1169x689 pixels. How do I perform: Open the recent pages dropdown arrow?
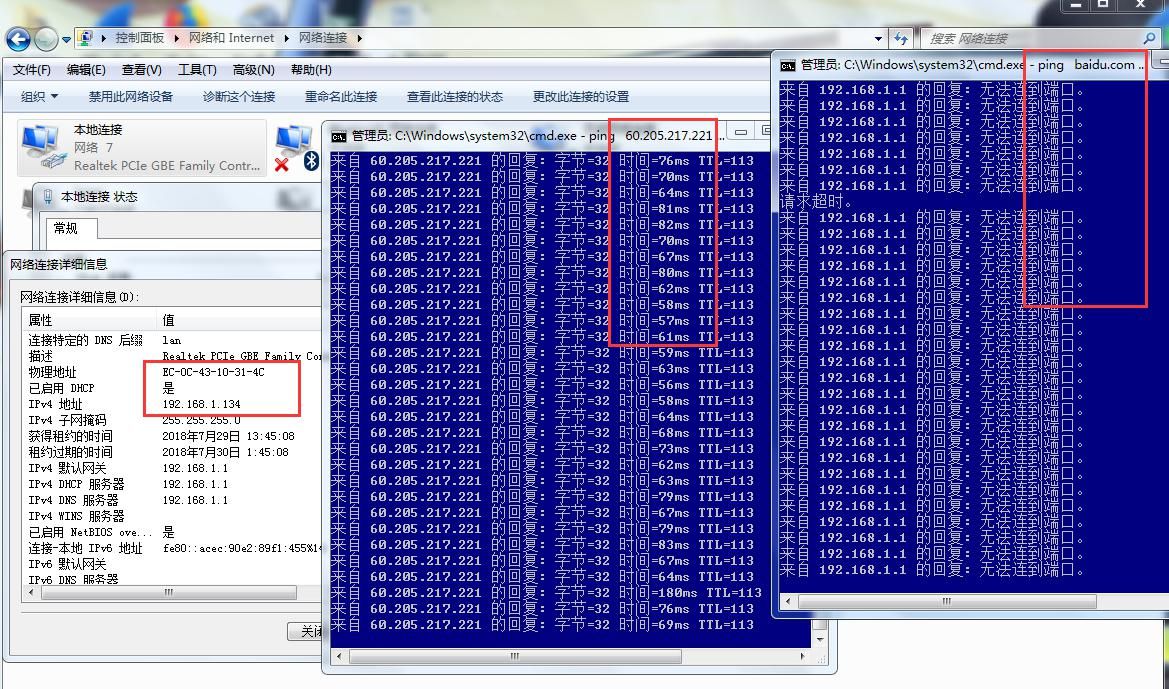pos(66,39)
